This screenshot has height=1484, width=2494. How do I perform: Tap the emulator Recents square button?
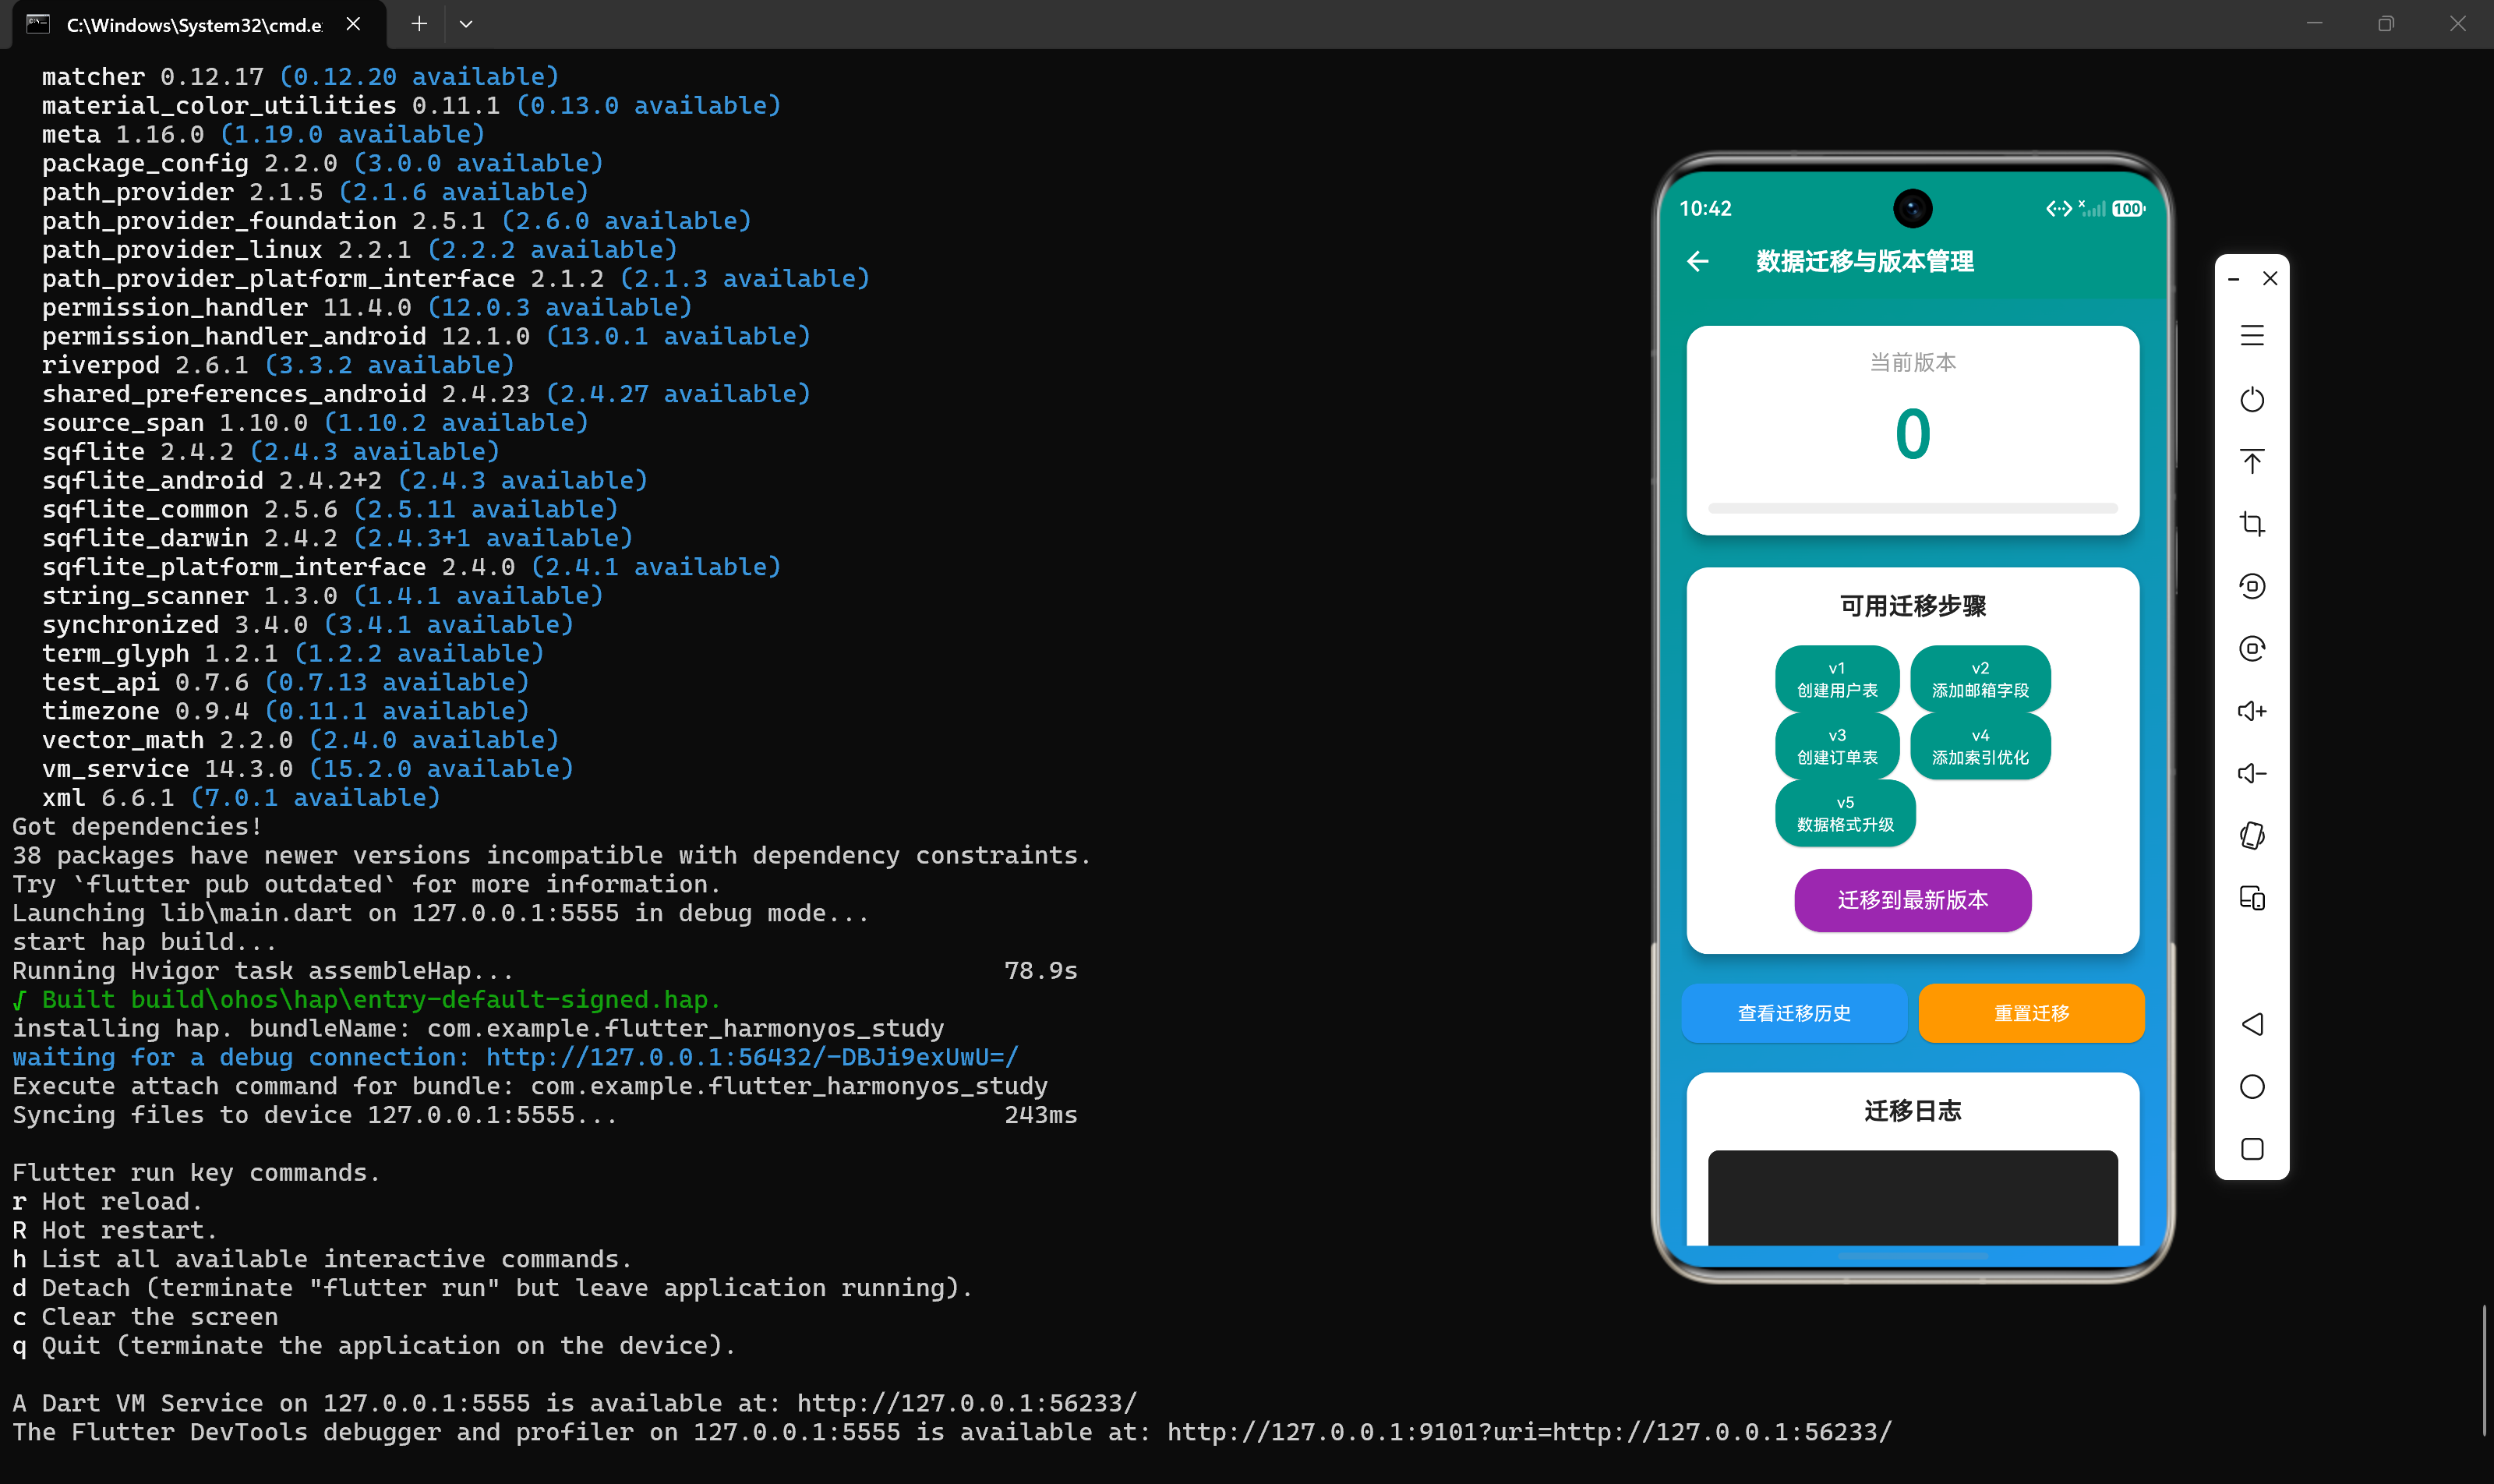pos(2252,1149)
